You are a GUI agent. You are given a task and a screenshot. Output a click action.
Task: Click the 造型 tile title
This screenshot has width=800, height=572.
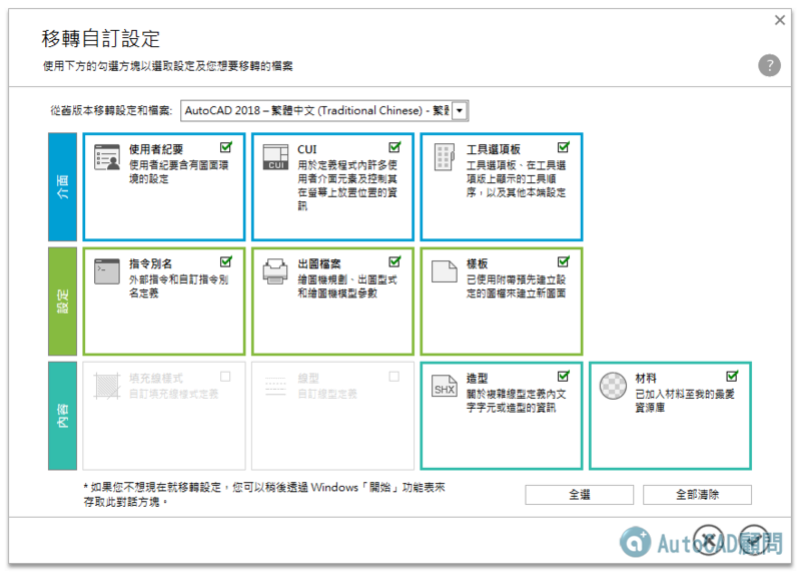point(477,378)
